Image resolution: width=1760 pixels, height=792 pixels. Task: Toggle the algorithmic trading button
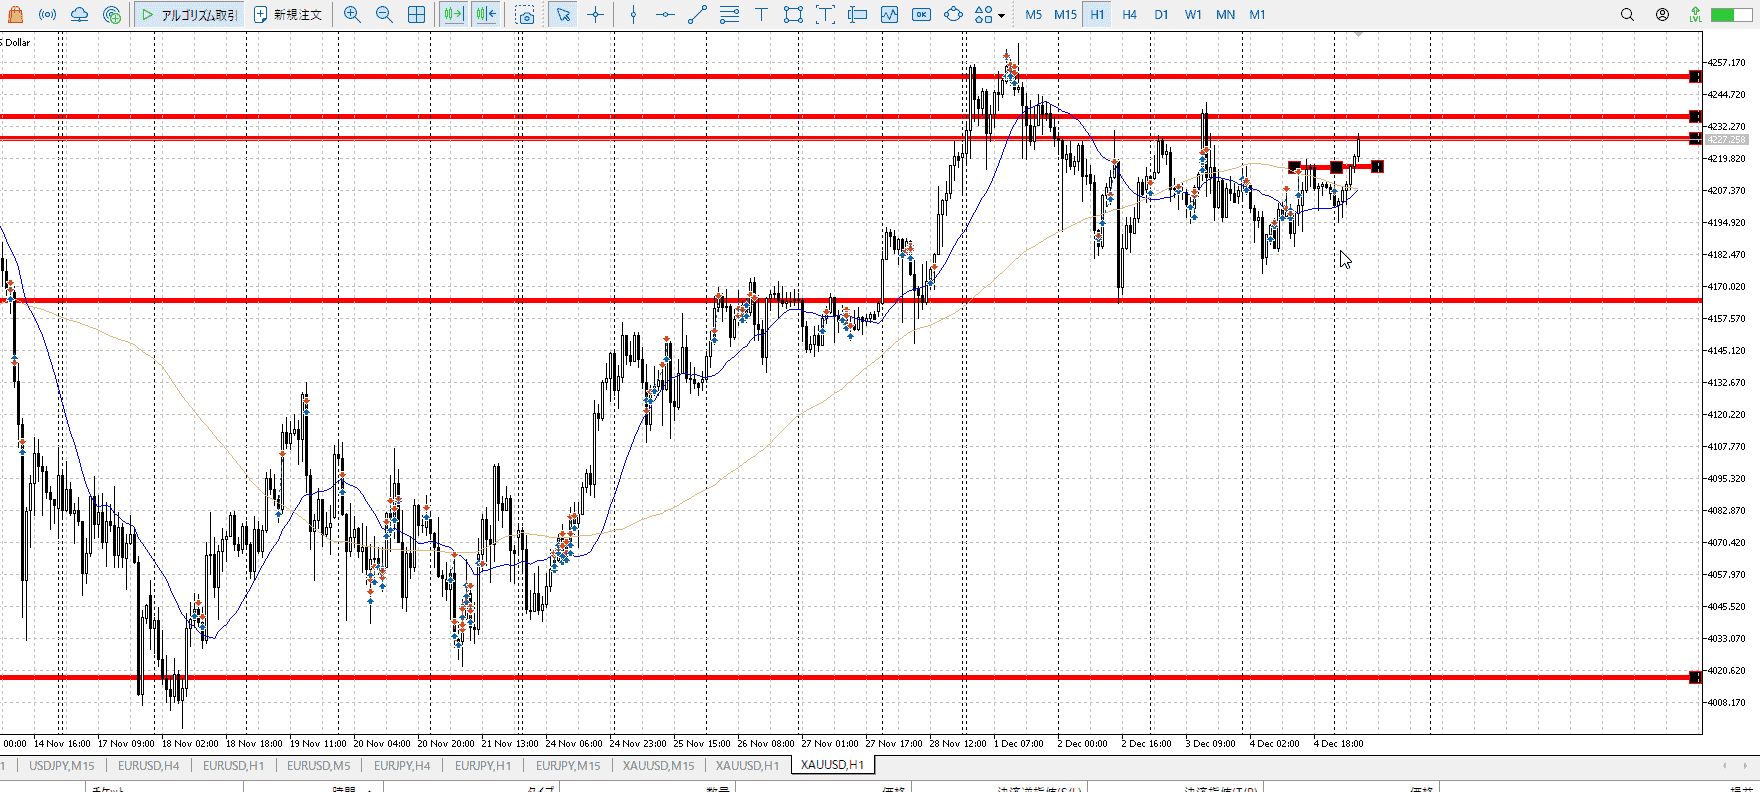(x=189, y=15)
